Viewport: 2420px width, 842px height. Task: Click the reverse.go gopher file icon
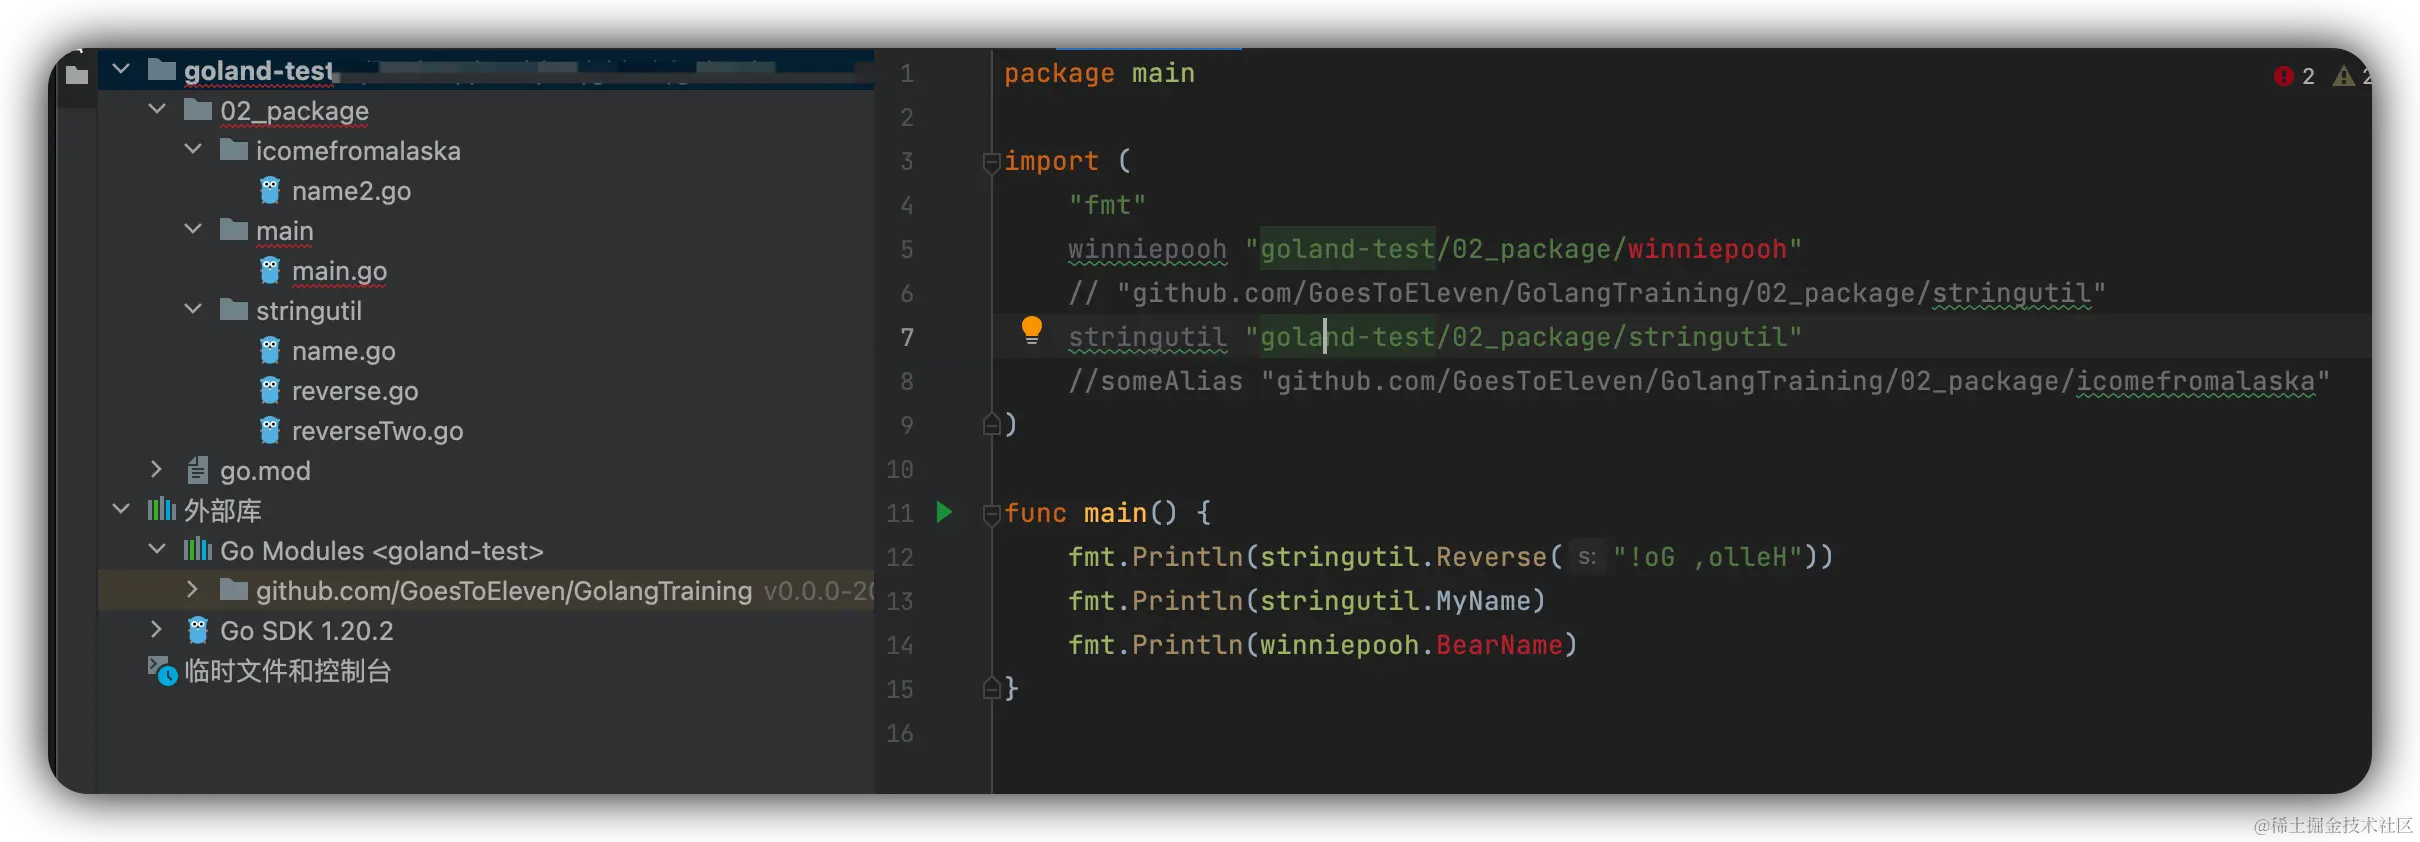coord(270,389)
